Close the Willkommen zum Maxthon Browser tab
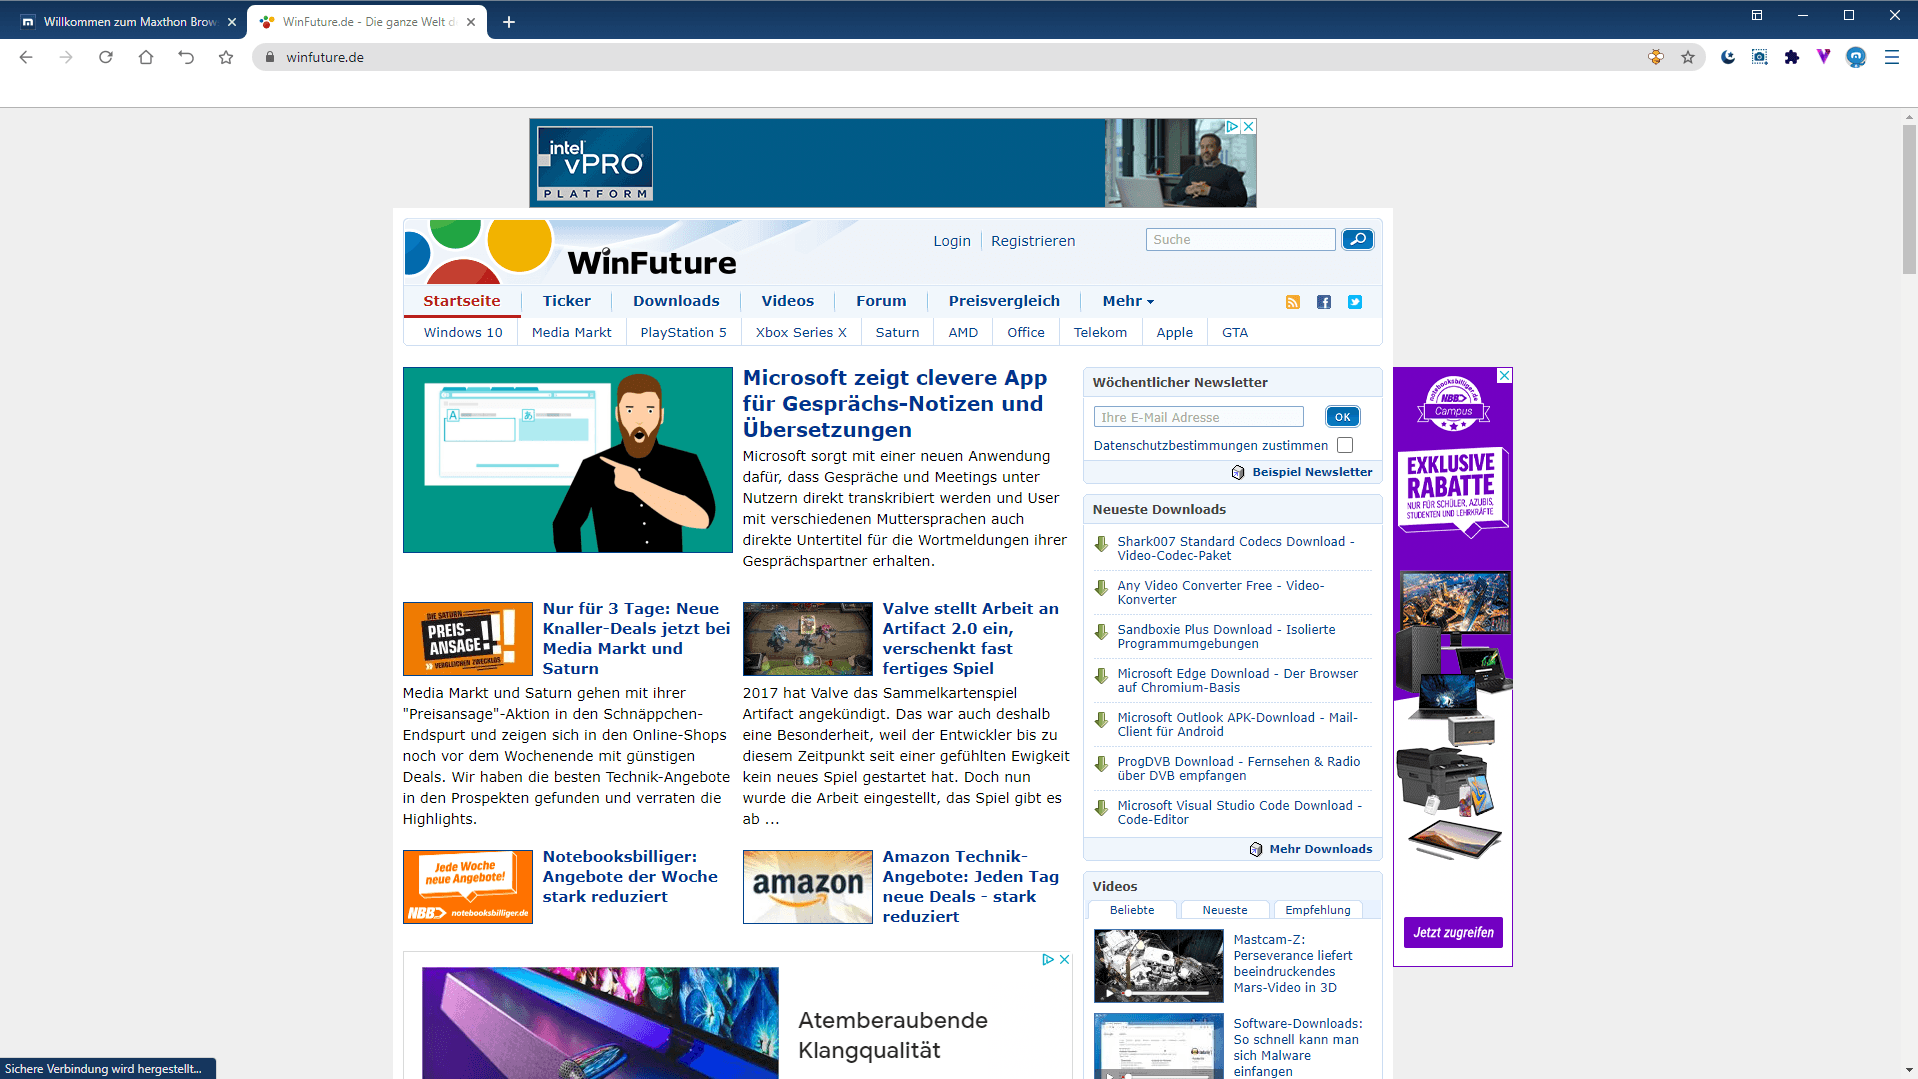Image resolution: width=1918 pixels, height=1079 pixels. [232, 22]
